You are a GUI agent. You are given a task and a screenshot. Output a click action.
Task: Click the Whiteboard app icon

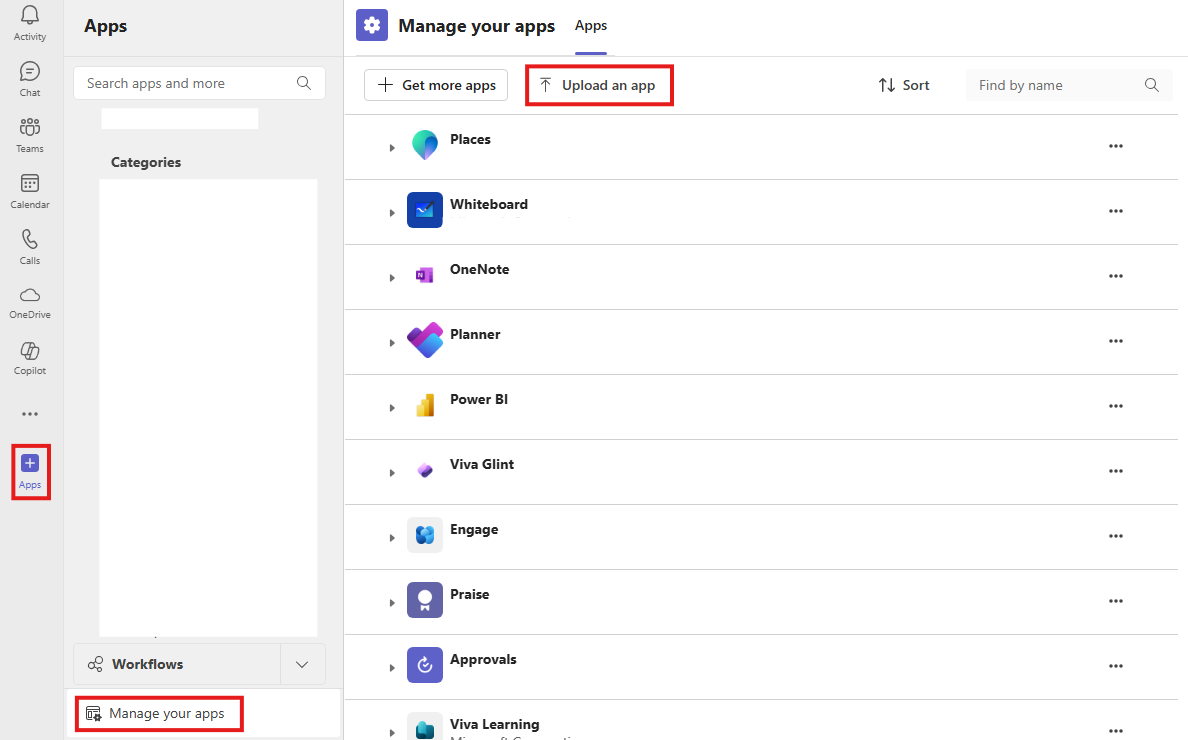tap(425, 210)
